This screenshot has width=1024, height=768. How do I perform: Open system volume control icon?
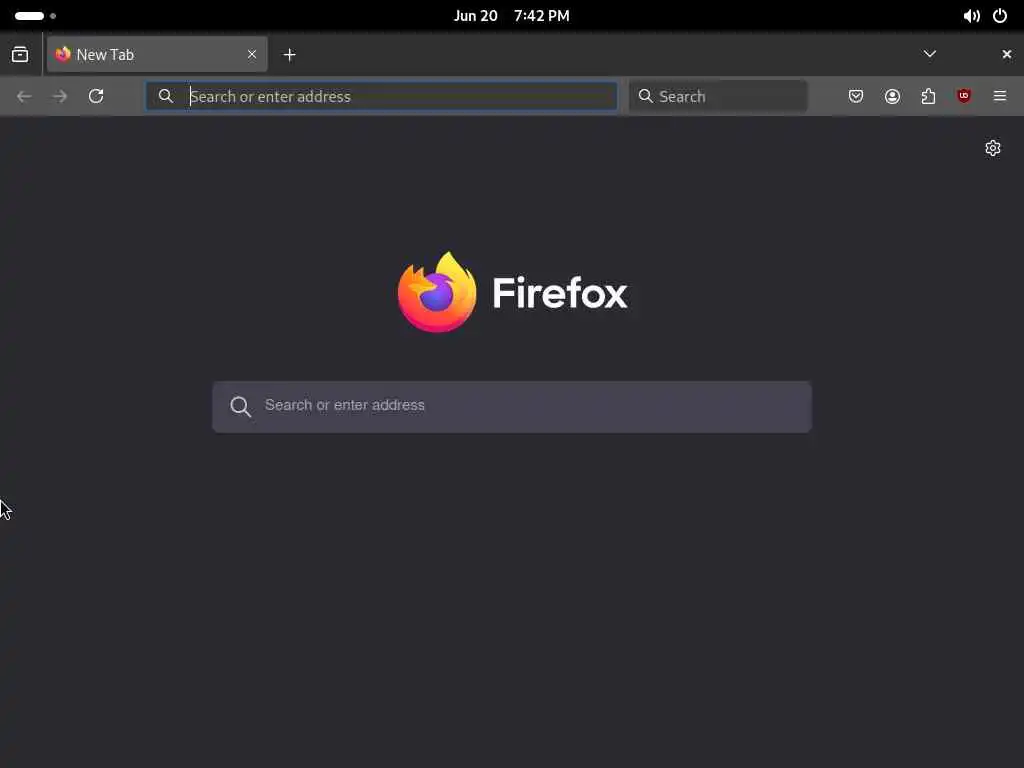tap(971, 16)
